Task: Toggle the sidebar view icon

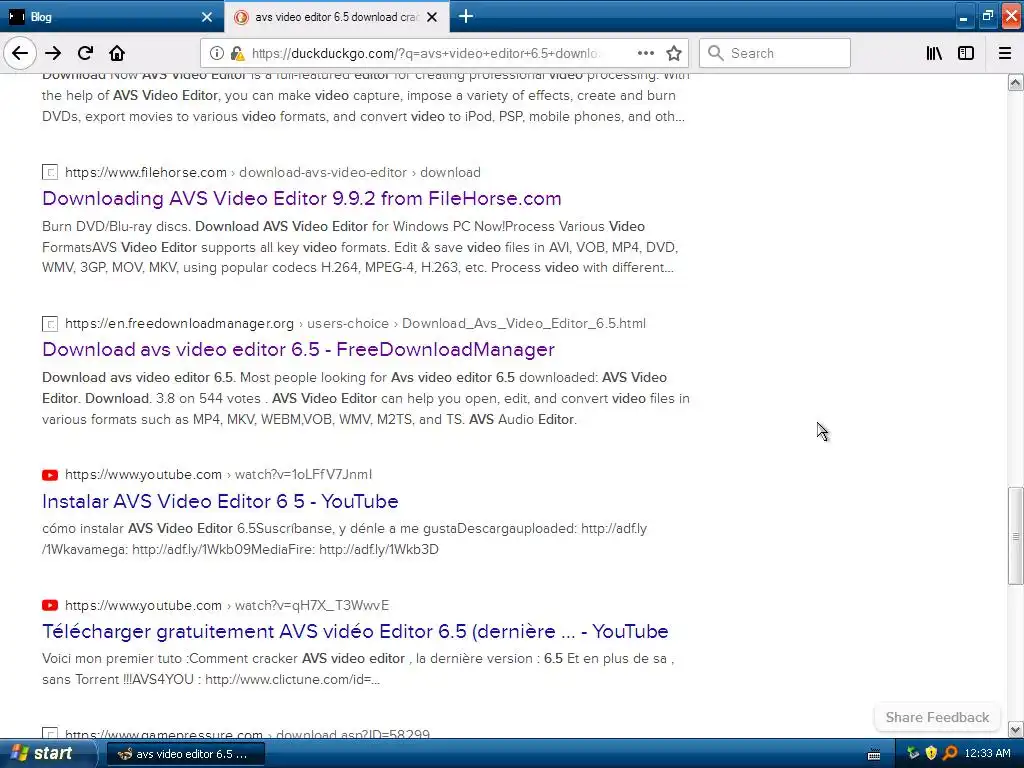Action: pyautogui.click(x=966, y=53)
